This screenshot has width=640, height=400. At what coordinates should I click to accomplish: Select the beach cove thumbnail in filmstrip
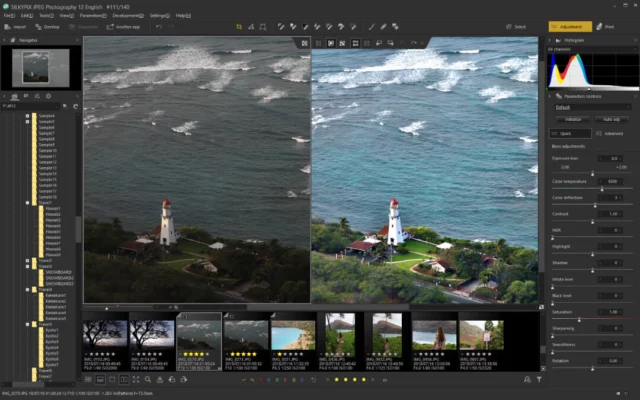pos(293,341)
